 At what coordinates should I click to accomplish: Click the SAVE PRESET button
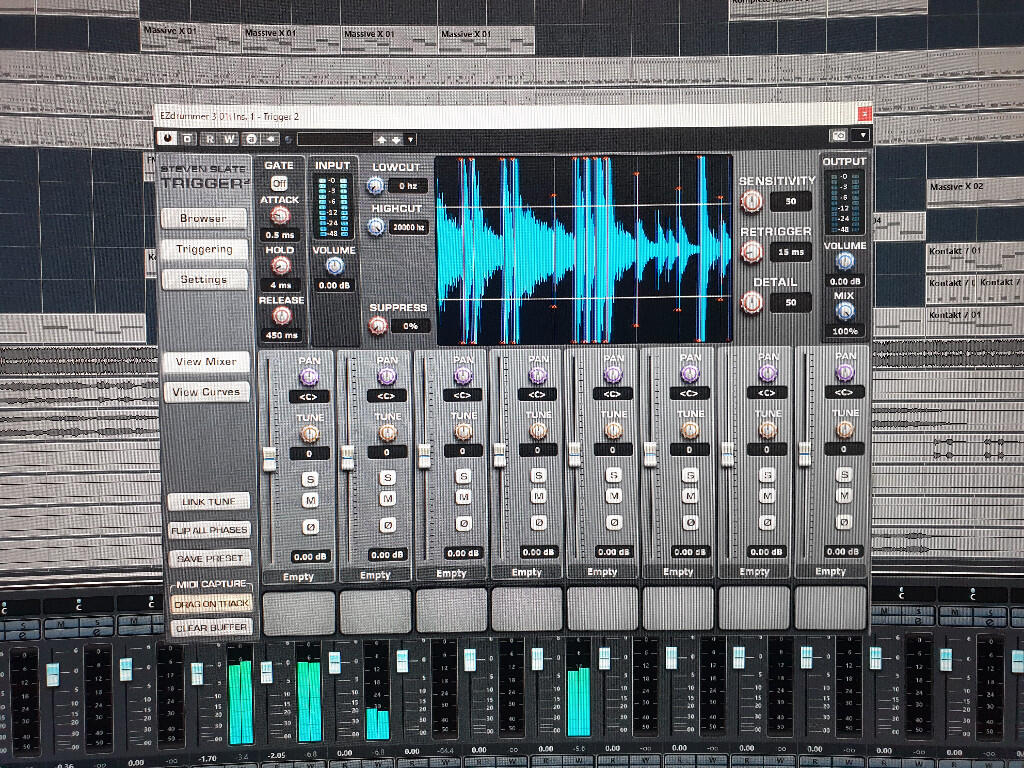(210, 558)
